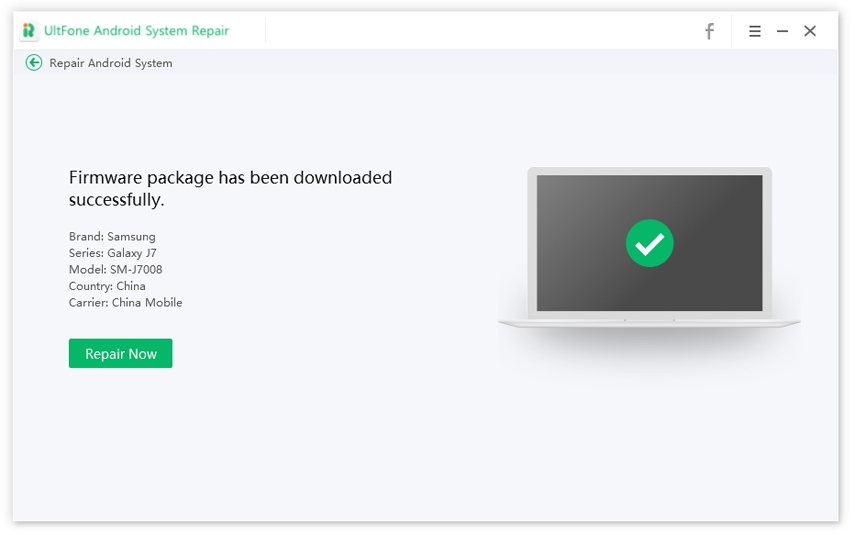Click the UltFone logo icon

tap(29, 31)
